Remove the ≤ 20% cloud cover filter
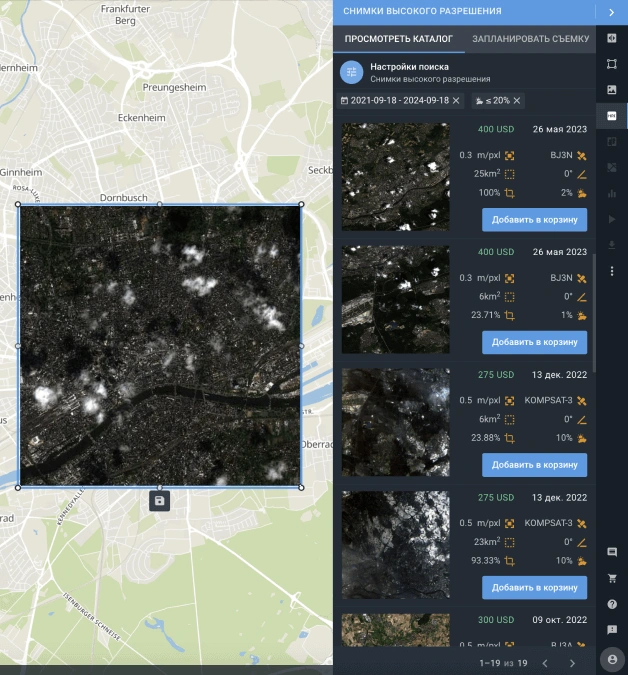This screenshot has height=675, width=628. click(x=517, y=101)
